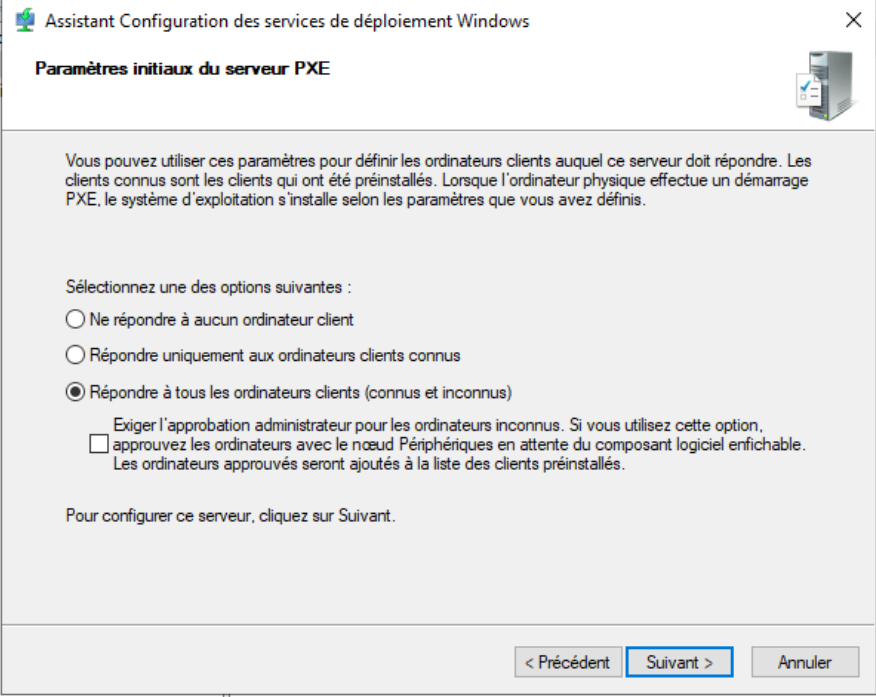
Task: Select 'Ne répondre à aucun ordinateur client'
Action: click(75, 320)
